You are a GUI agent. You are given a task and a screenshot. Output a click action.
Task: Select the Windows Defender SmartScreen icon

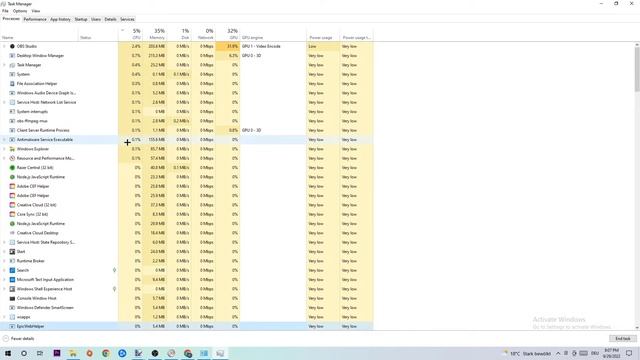pyautogui.click(x=12, y=308)
